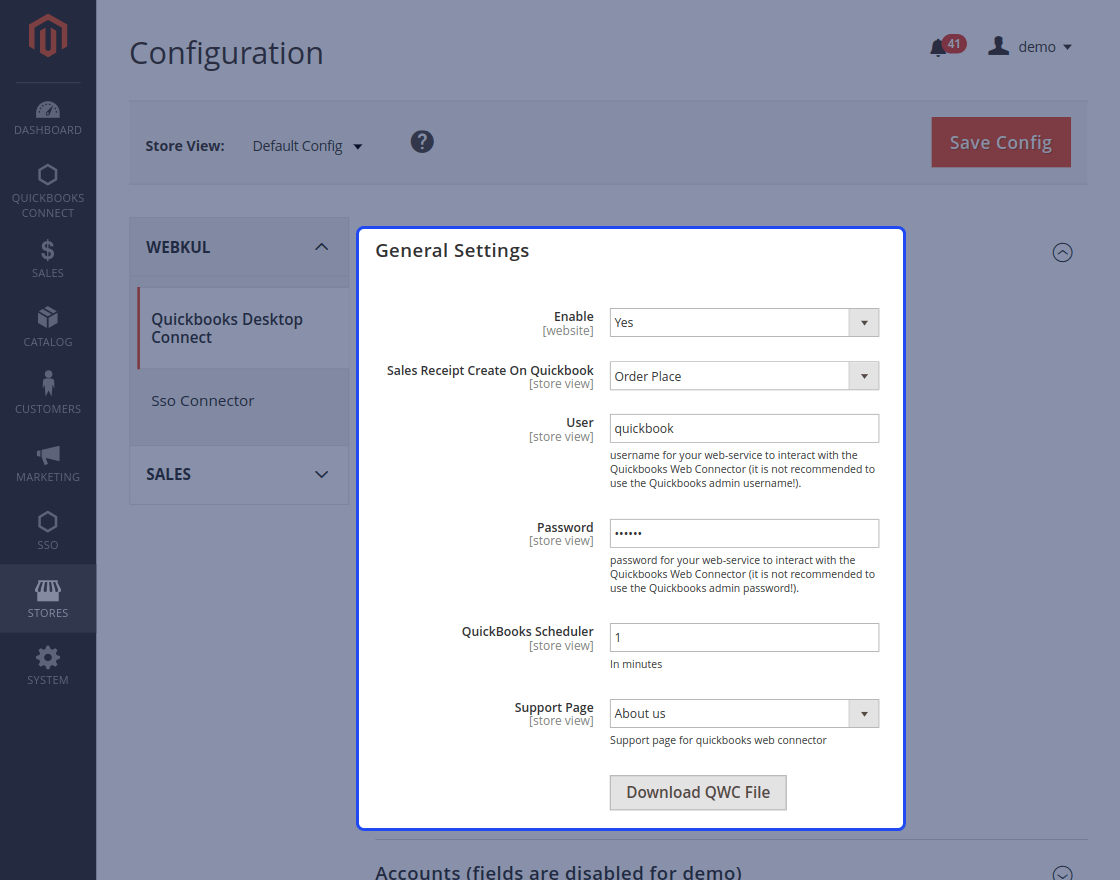
Task: Click the Store View help question-mark icon
Action: (422, 141)
